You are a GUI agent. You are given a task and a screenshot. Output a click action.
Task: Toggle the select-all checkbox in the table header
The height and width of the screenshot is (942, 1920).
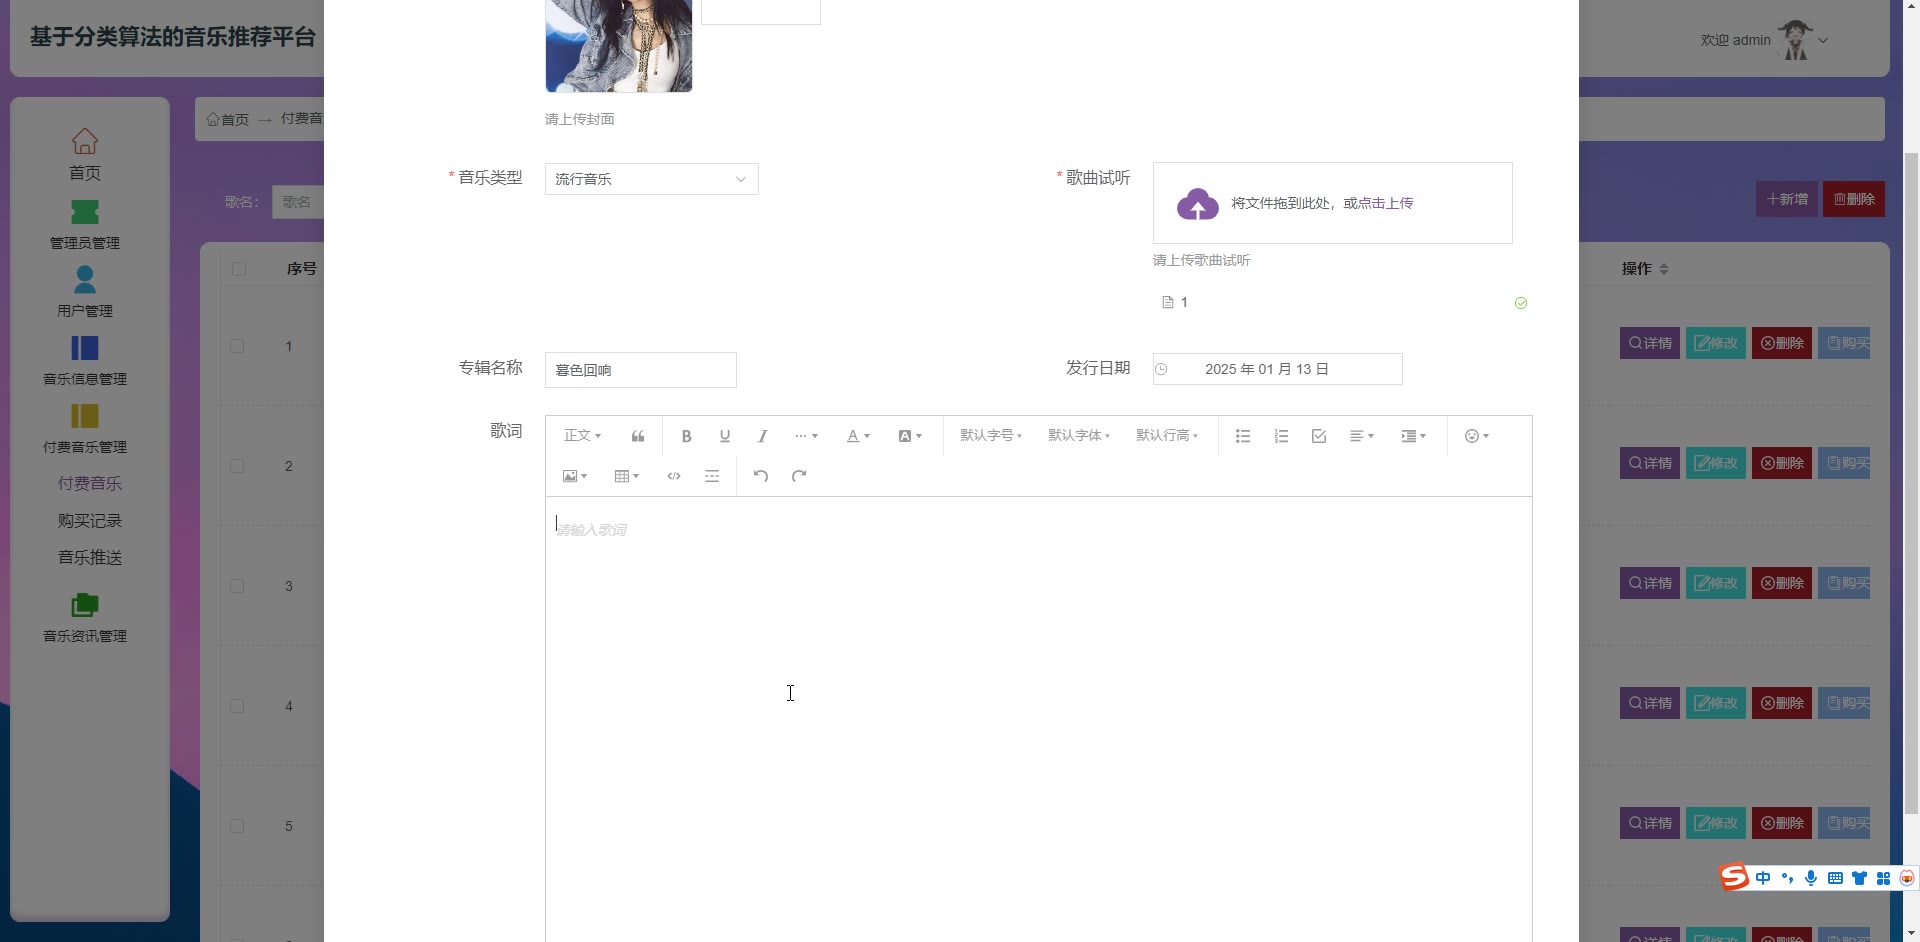coord(238,269)
